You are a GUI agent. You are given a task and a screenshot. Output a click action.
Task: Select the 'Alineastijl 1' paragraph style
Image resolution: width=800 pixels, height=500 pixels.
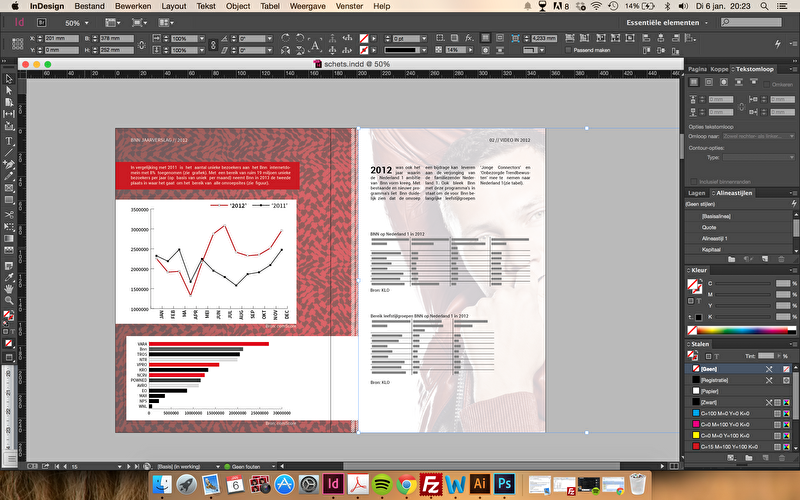(714, 238)
